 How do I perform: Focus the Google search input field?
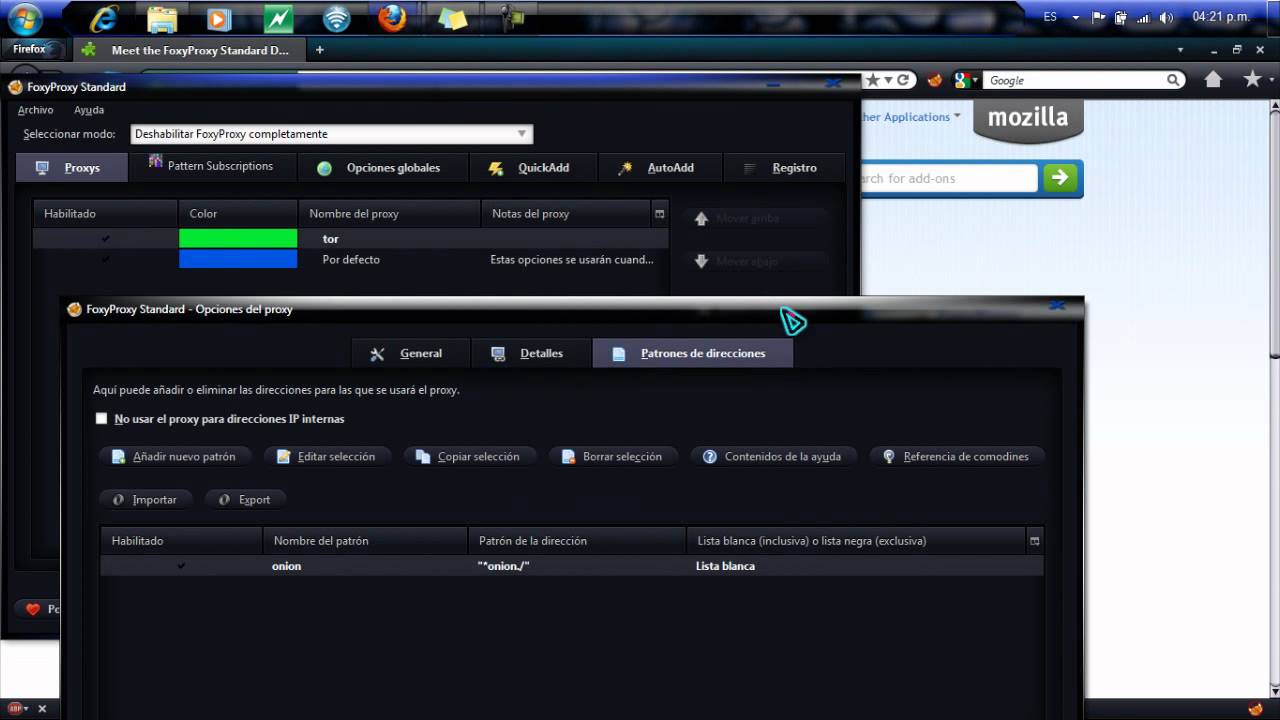[x=1074, y=80]
